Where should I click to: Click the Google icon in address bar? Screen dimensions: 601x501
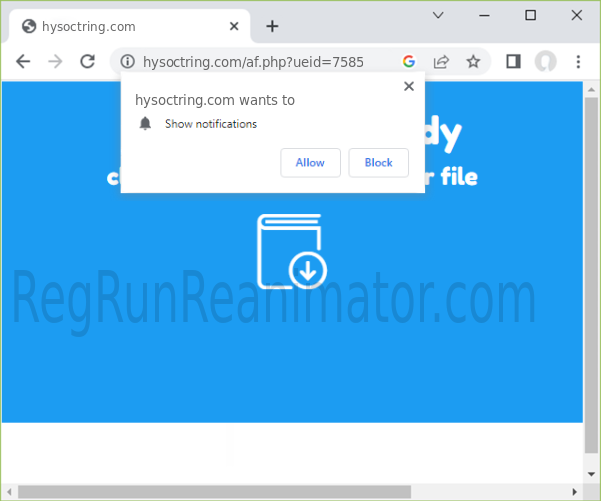click(x=408, y=62)
